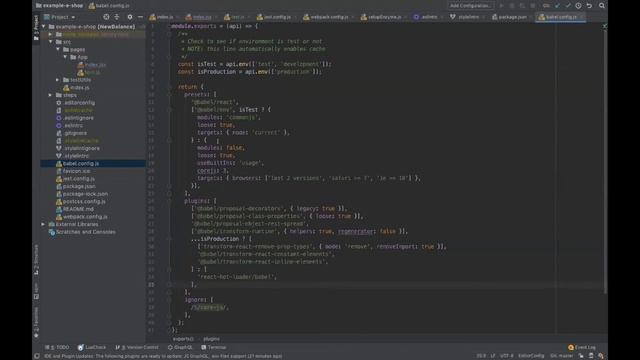The width and height of the screenshot is (640, 360).
Task: Collapse the src folder arrow
Action: [51, 42]
